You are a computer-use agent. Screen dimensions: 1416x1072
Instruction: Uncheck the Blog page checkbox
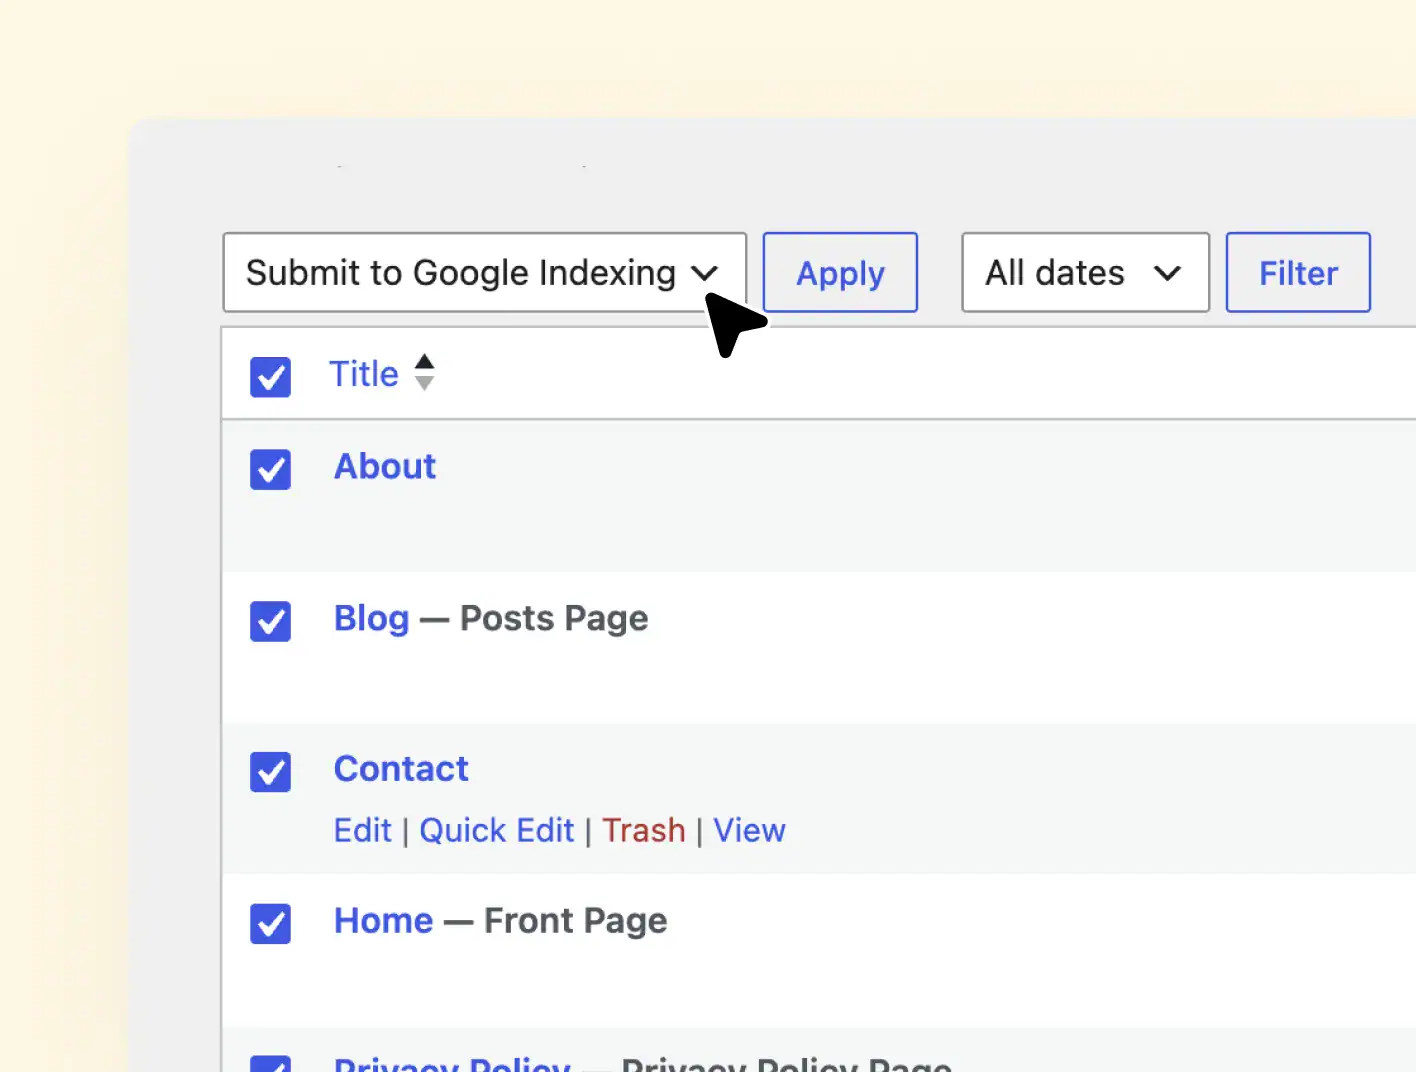[270, 621]
